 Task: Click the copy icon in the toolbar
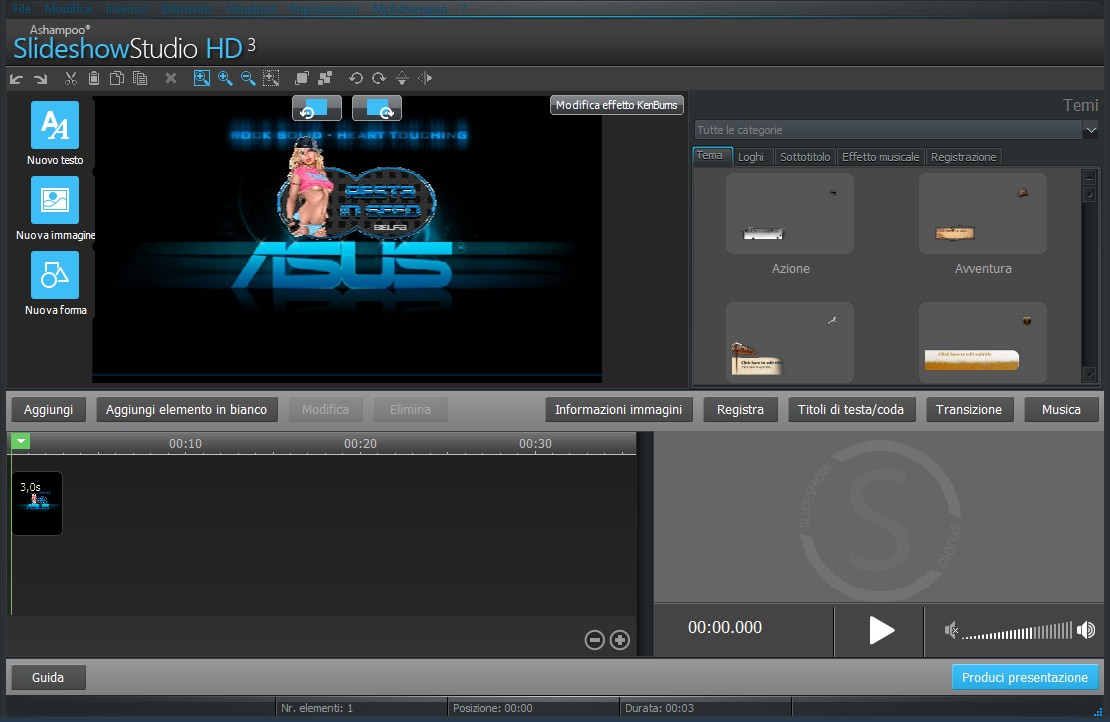click(117, 79)
